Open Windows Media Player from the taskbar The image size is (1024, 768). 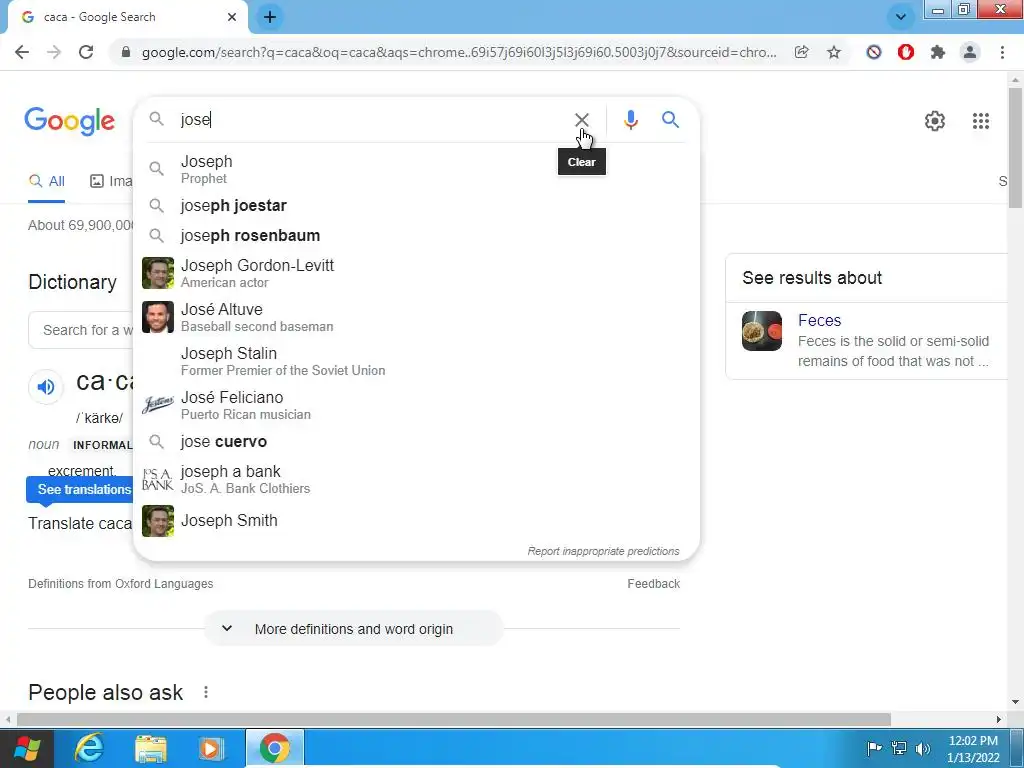(211, 748)
